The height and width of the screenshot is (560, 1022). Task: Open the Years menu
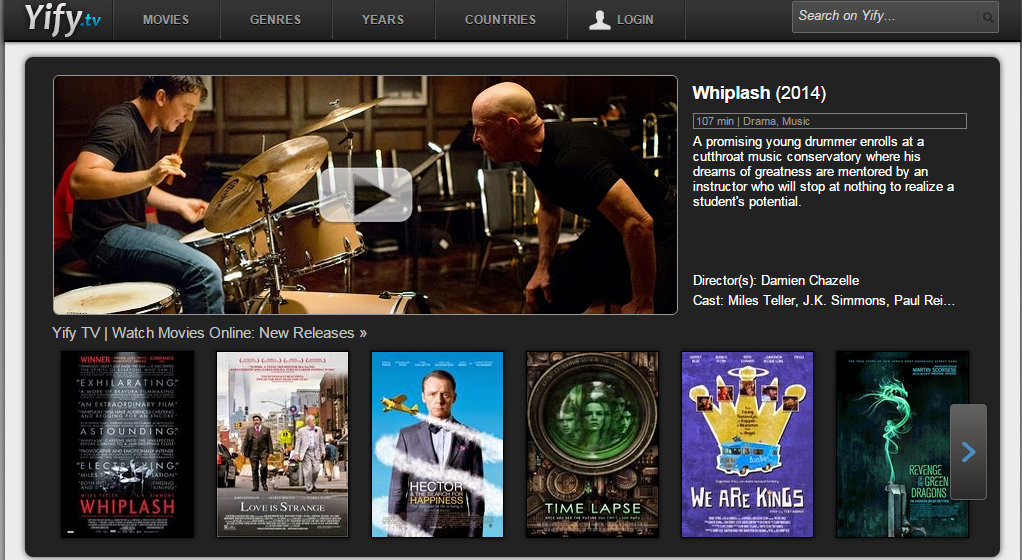tap(383, 20)
